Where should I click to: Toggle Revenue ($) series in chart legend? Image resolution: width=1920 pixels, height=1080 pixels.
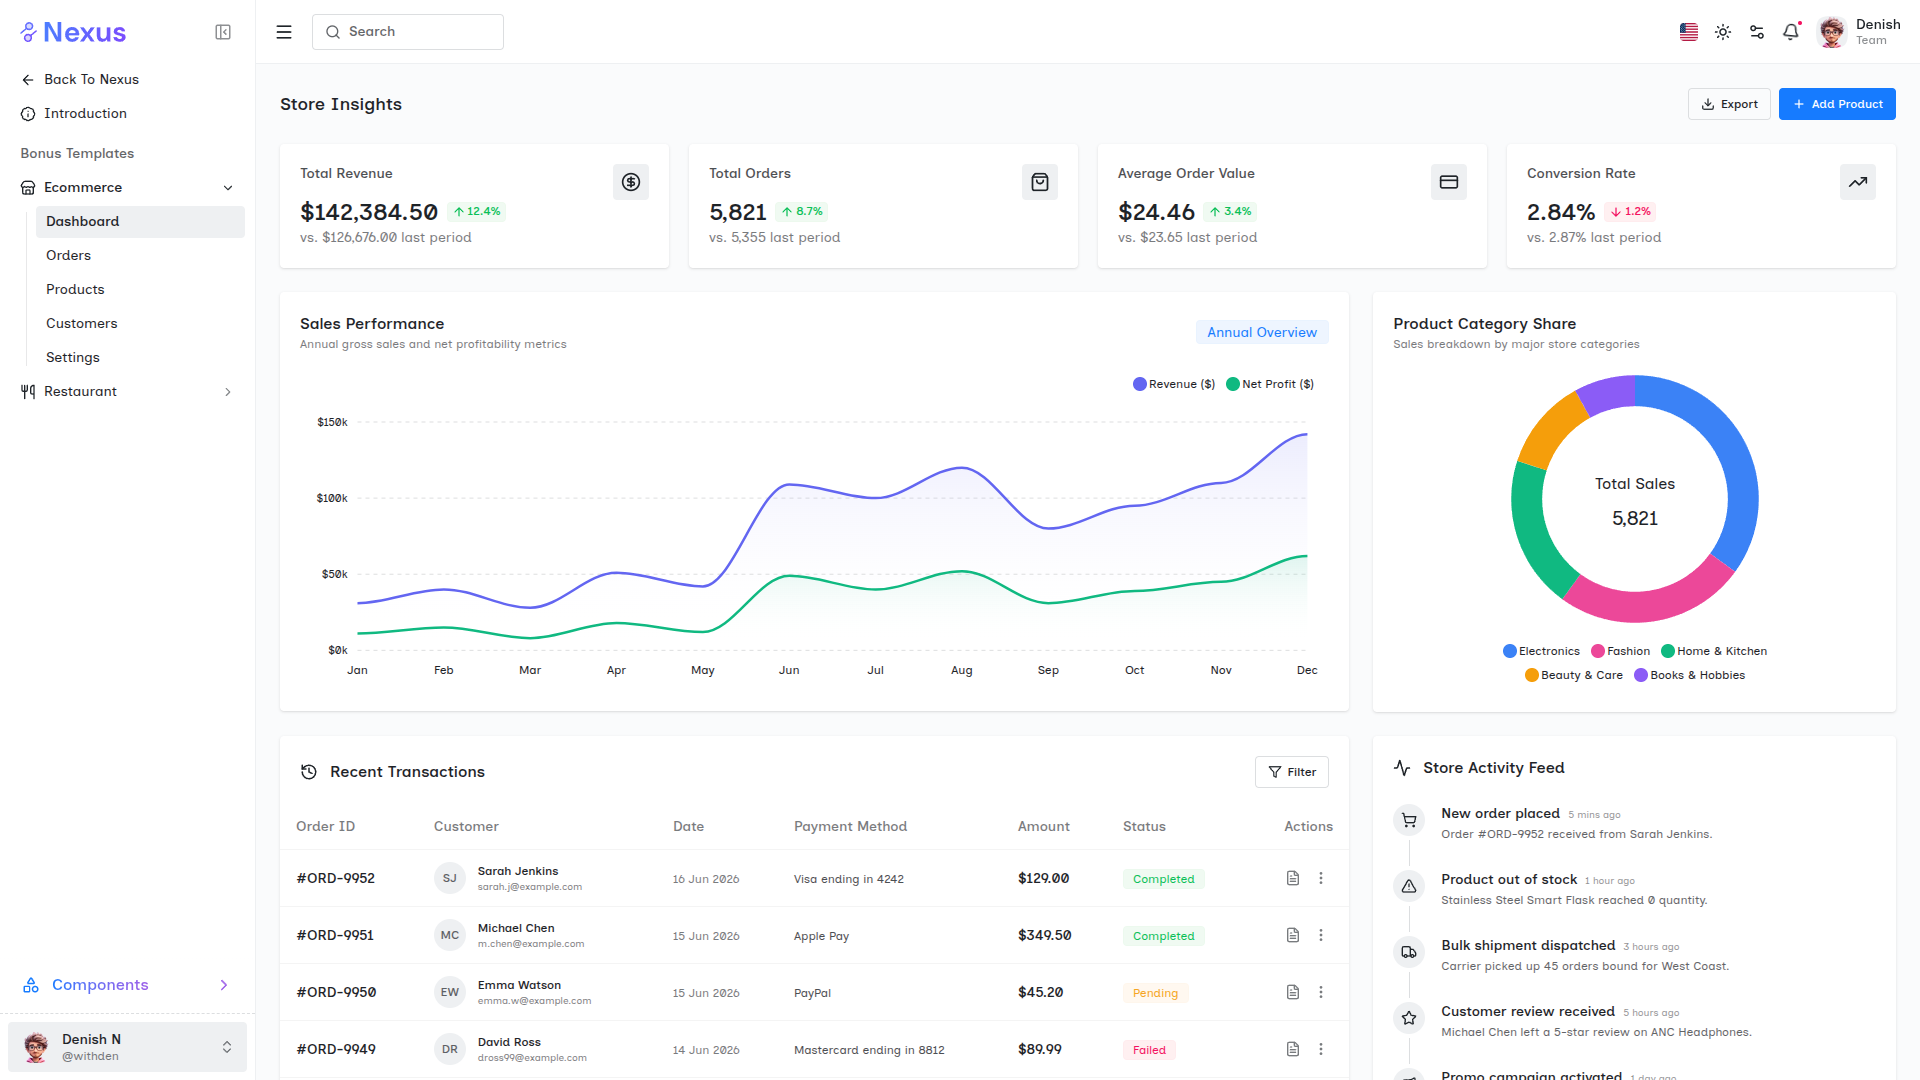[1174, 384]
